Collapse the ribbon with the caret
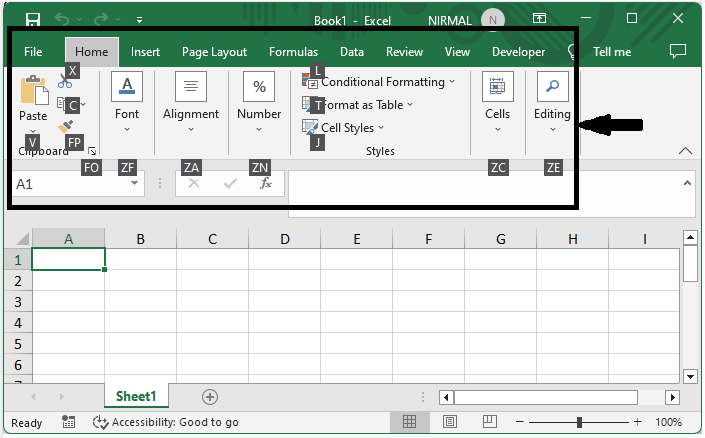Screen dimensions: 705x438 pos(685,151)
